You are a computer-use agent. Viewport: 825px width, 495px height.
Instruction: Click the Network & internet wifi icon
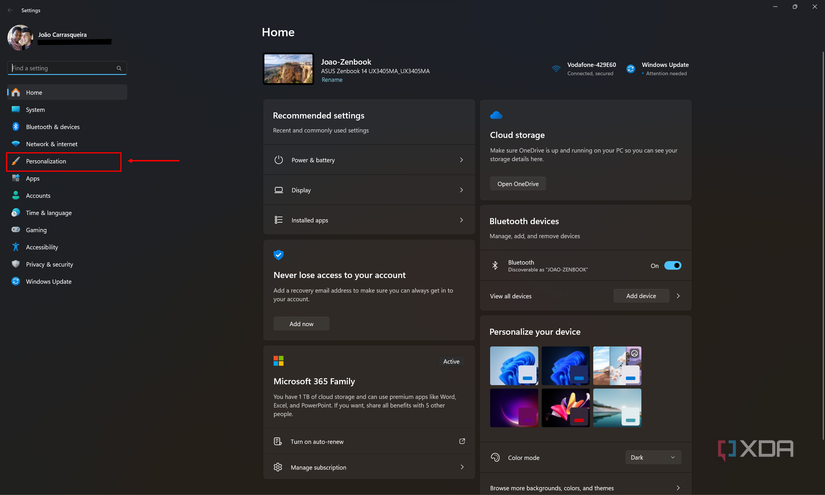click(x=16, y=144)
